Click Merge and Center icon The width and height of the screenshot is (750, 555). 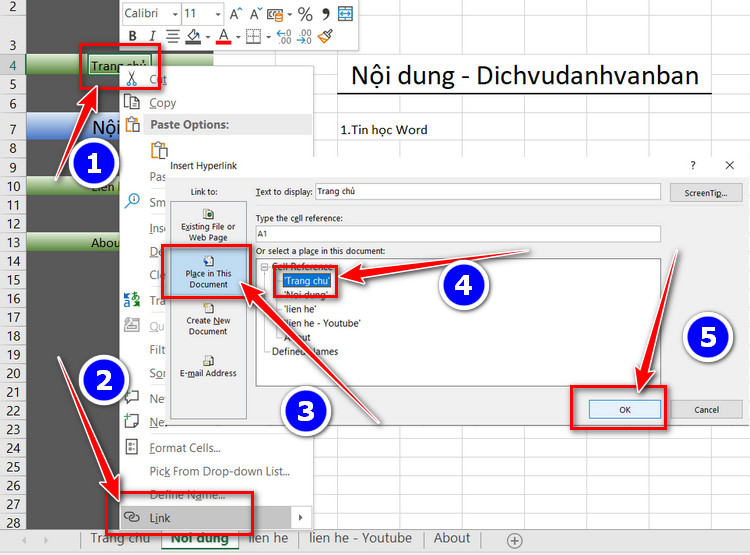(x=345, y=14)
